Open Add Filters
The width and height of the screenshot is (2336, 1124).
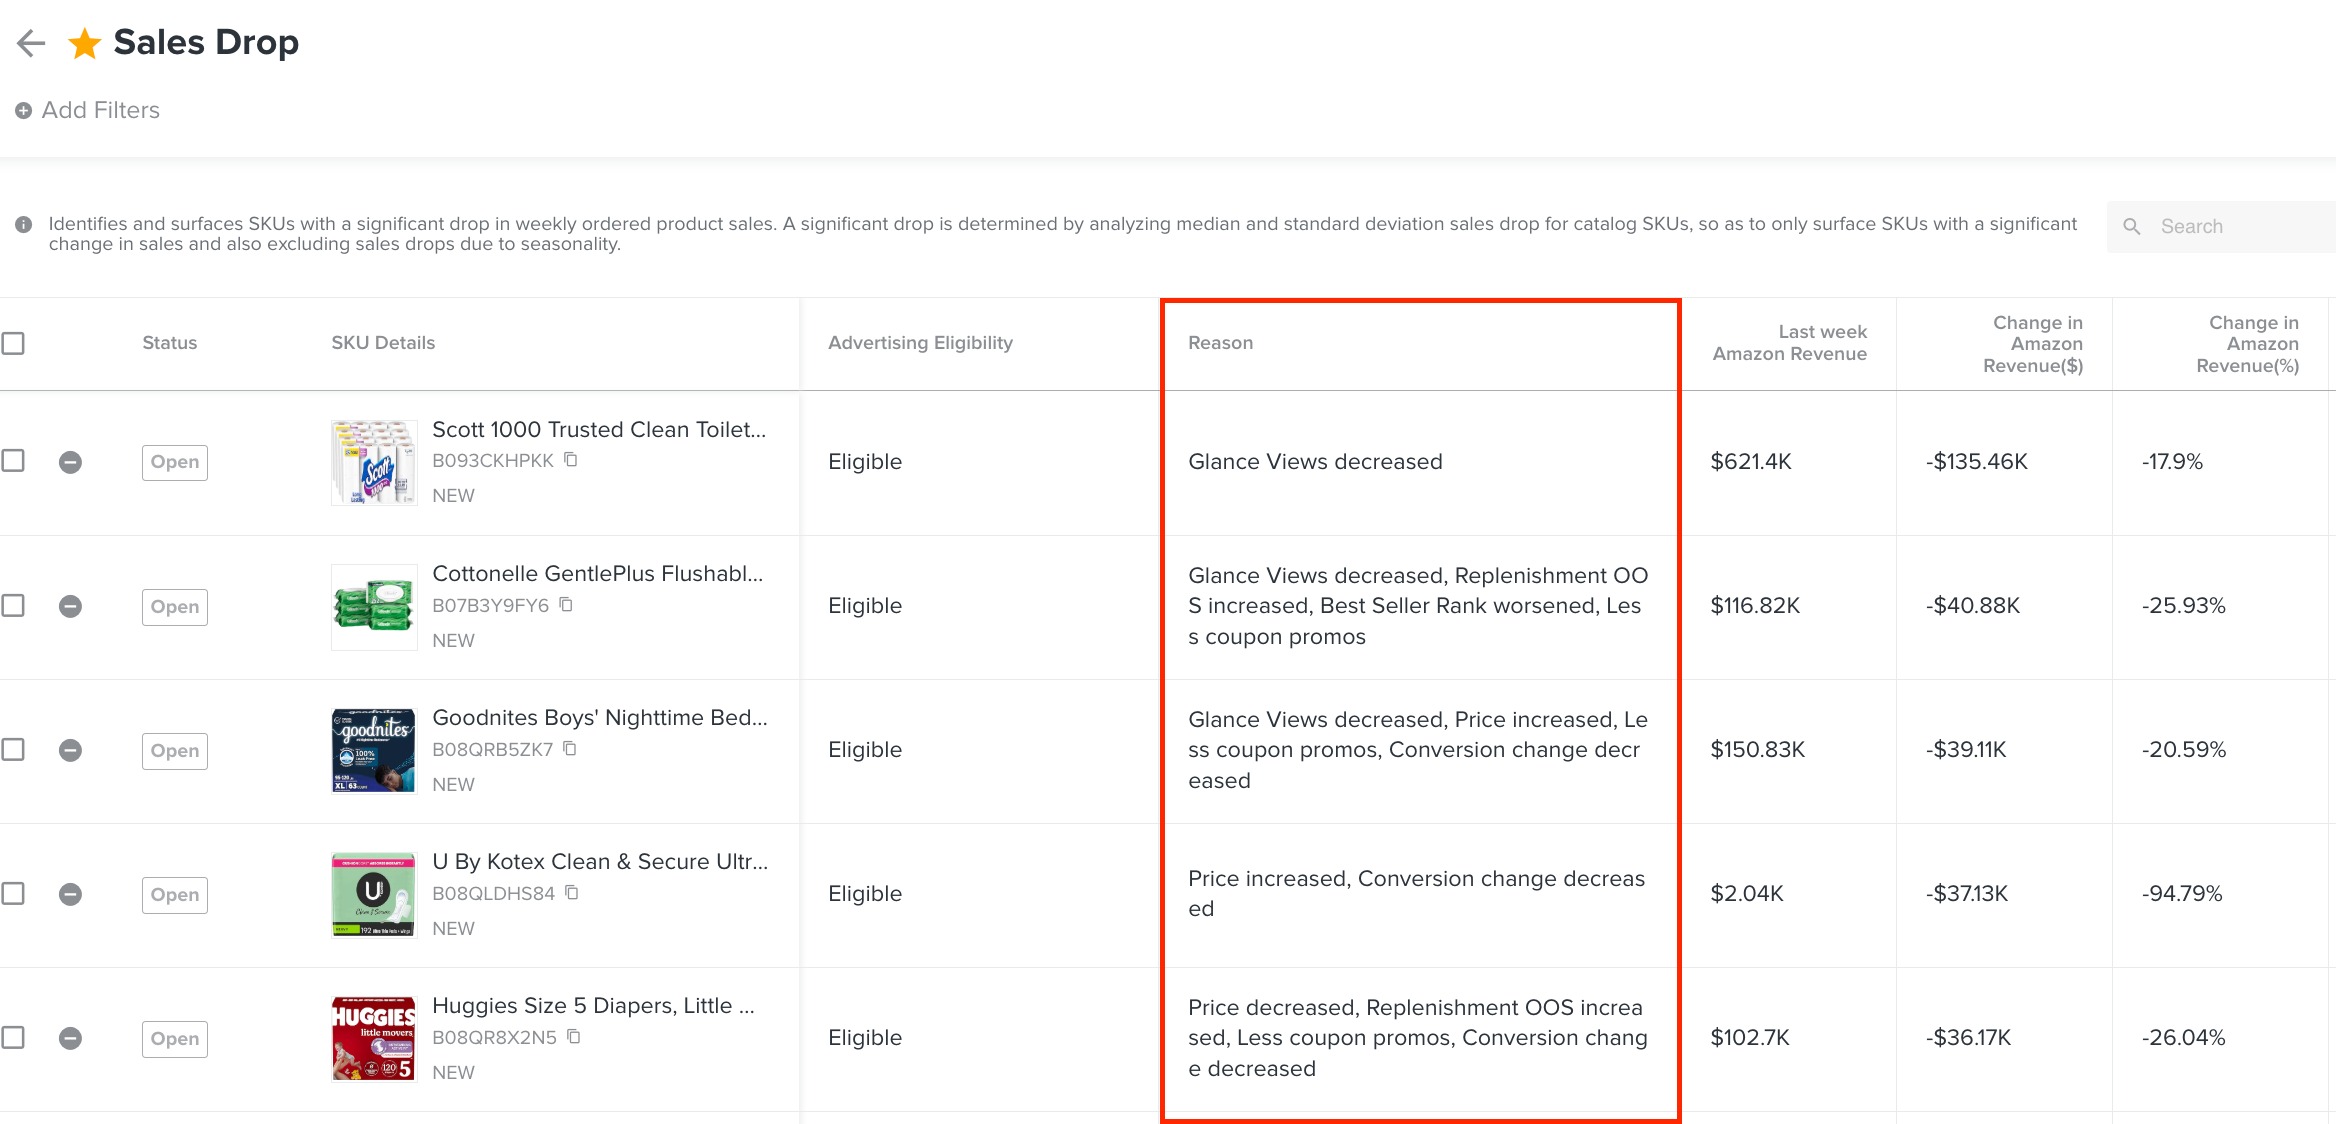(100, 111)
